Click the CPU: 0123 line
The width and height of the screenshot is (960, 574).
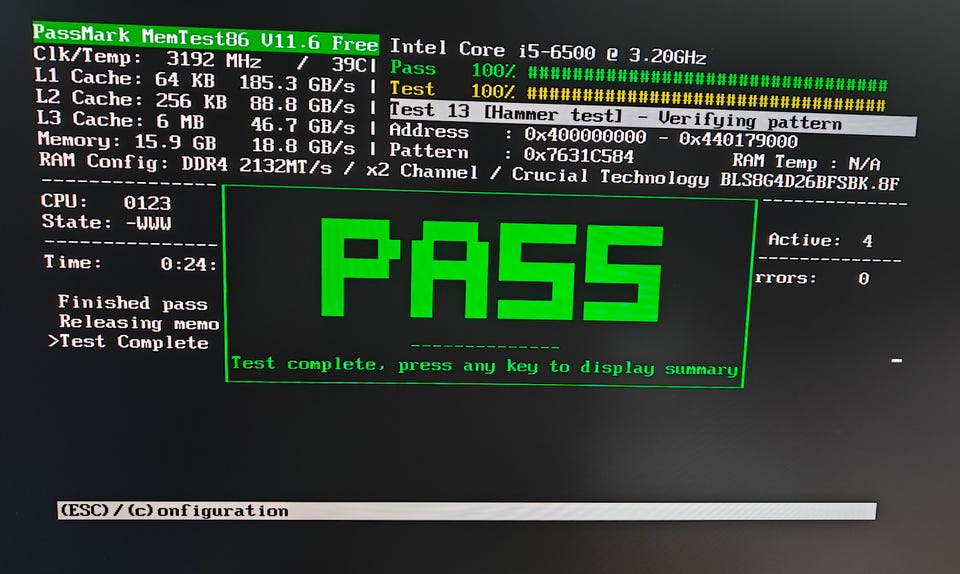tap(106, 202)
